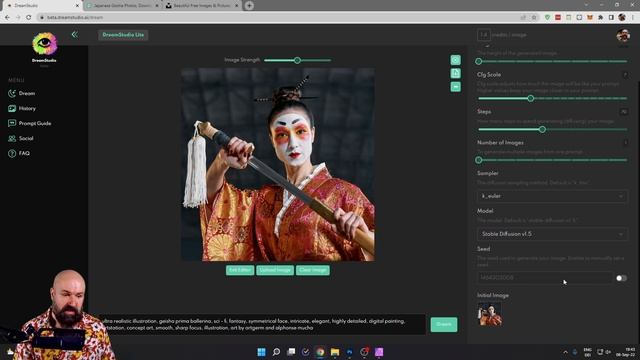Click the green document icon beside the canvas
This screenshot has height=360, width=640.
(456, 73)
